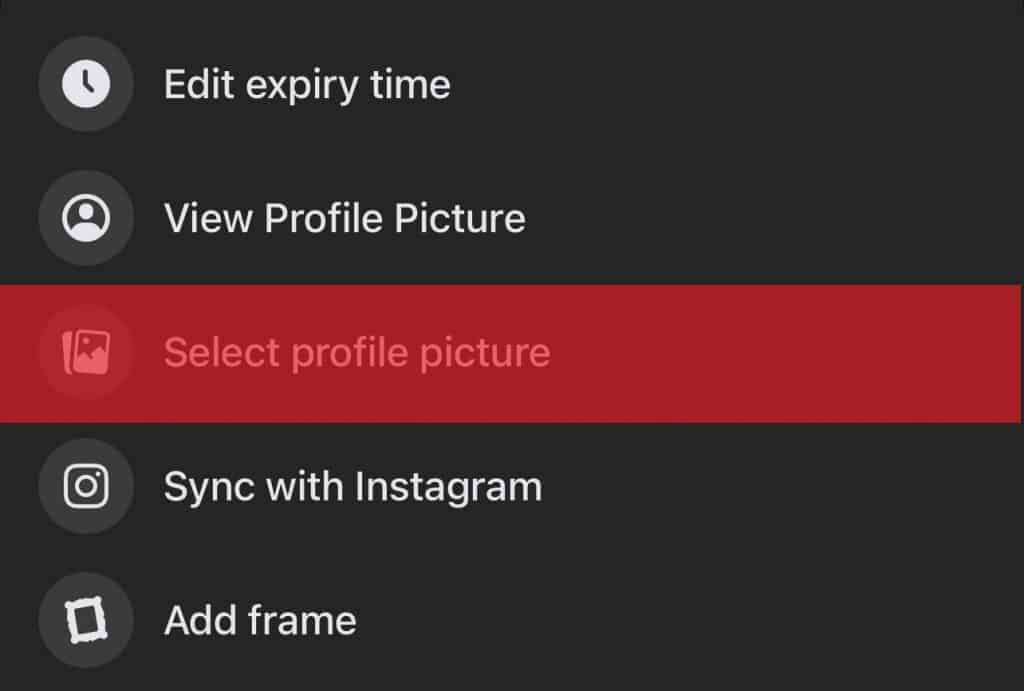Screen dimensions: 1024x691
Task: Tap the View Profile Picture label
Action: 345,218
